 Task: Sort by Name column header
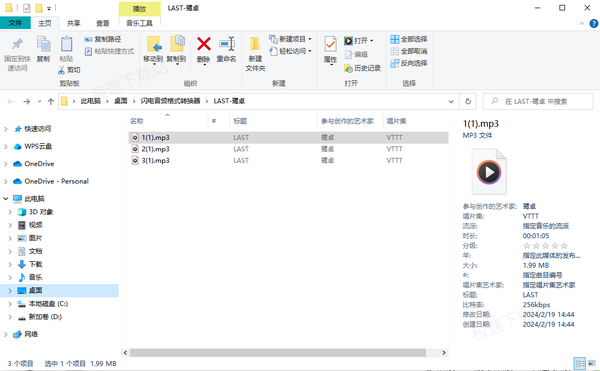point(168,121)
